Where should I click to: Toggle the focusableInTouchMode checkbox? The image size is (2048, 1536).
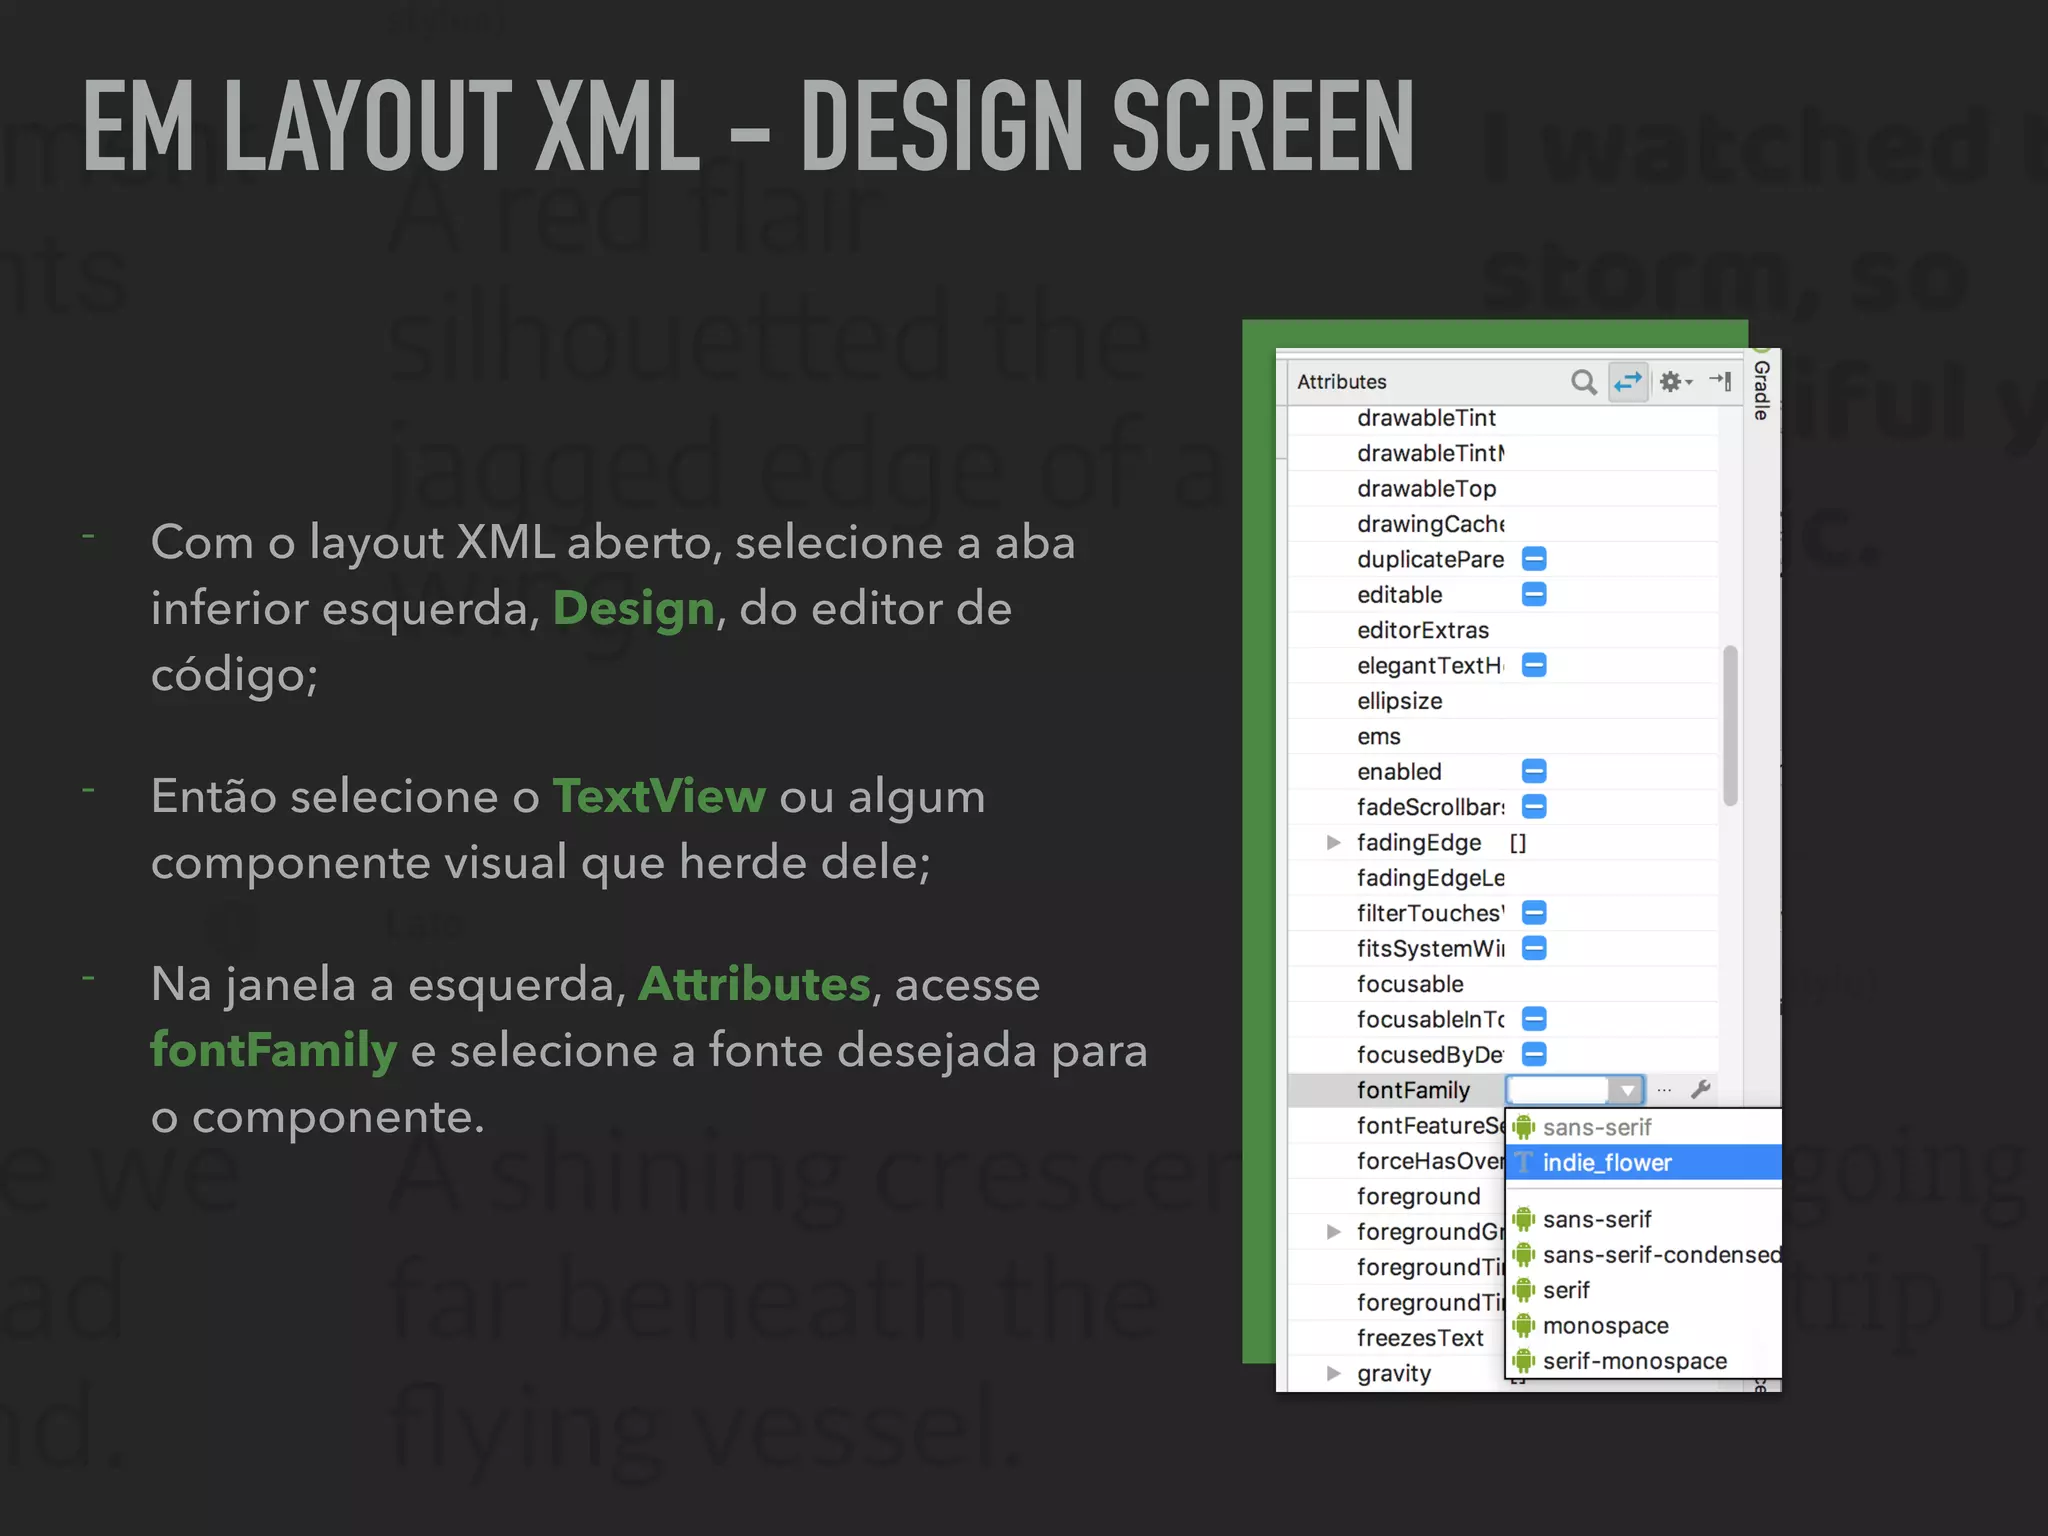point(1534,1019)
